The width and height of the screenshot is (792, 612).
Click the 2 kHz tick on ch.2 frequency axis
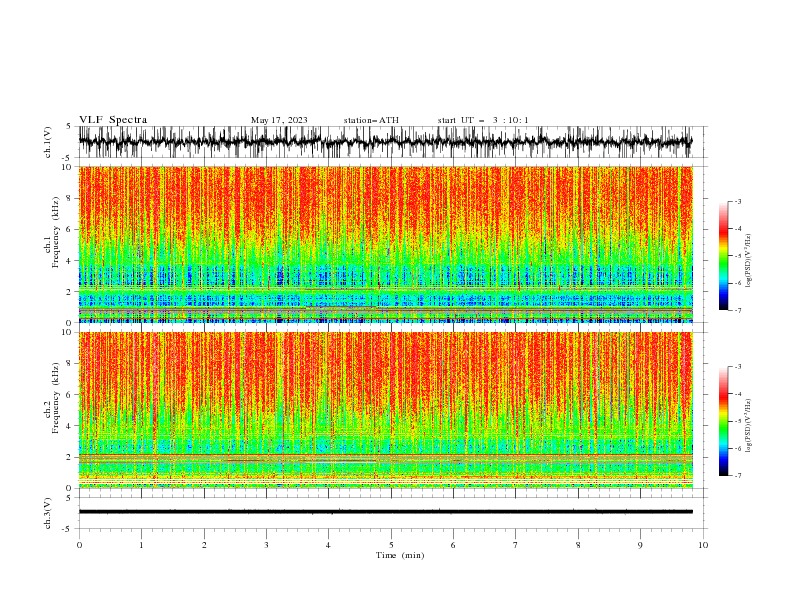71,457
